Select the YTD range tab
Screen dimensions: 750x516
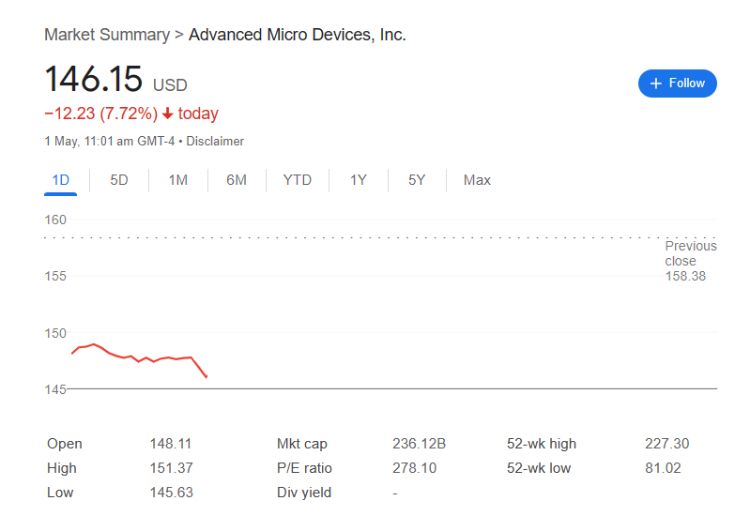click(x=297, y=180)
